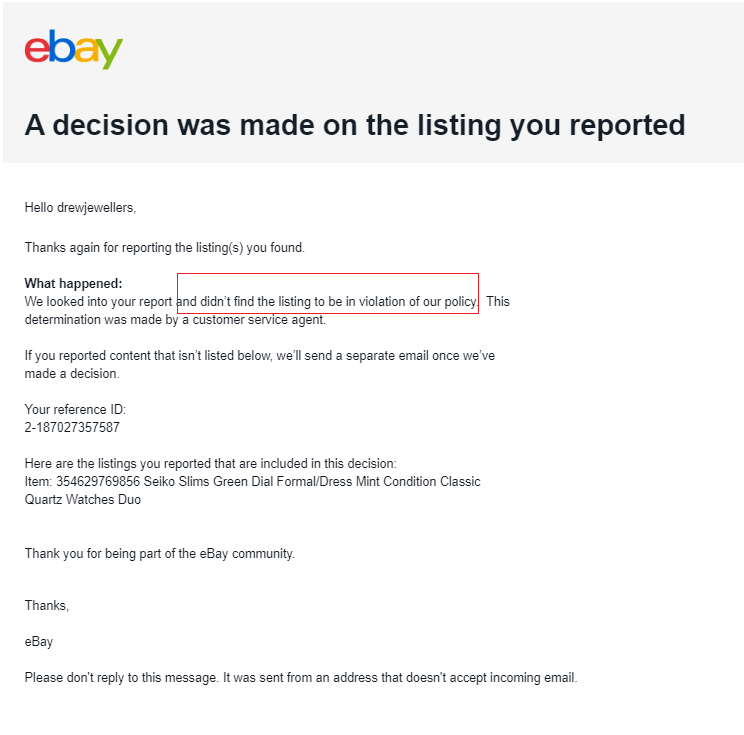This screenshot has height=735, width=744.
Task: Click the greeting 'Hello drewjewellers,'
Action: (x=80, y=208)
